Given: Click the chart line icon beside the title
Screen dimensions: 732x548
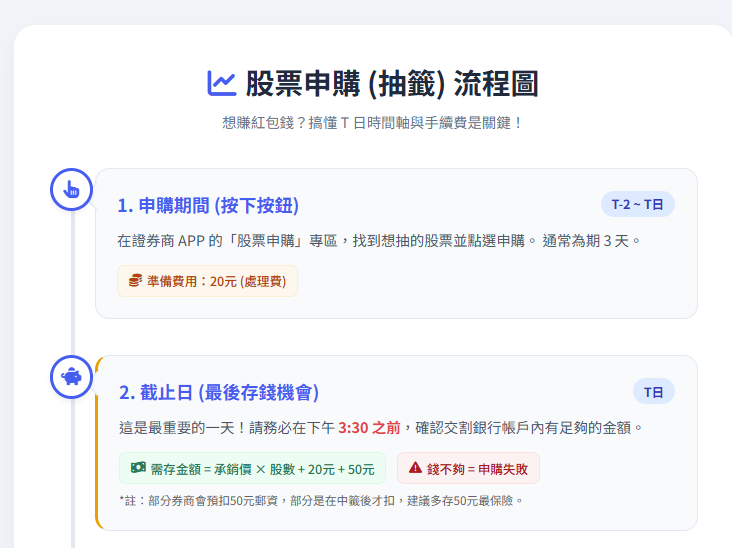Looking at the screenshot, I should [221, 83].
